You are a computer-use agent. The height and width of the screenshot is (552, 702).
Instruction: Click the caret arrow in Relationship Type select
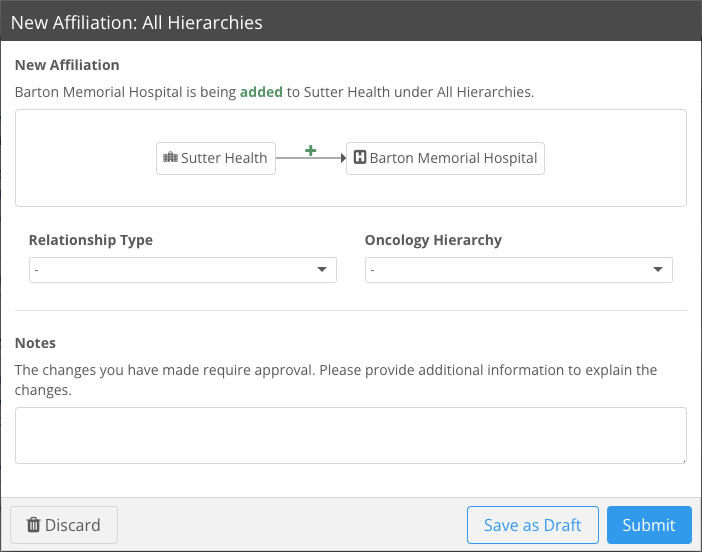(x=322, y=270)
